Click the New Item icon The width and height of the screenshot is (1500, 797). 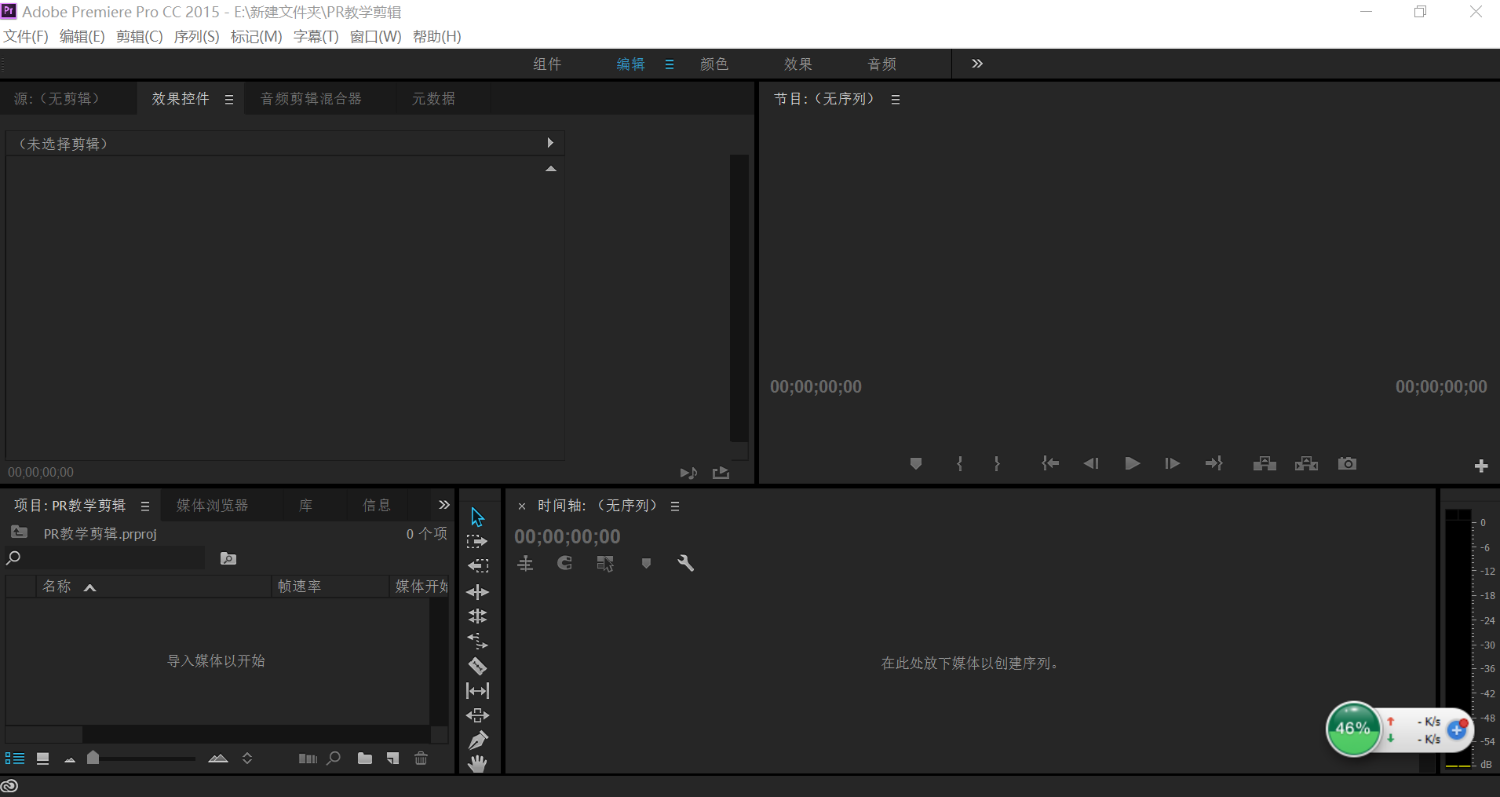coord(393,759)
